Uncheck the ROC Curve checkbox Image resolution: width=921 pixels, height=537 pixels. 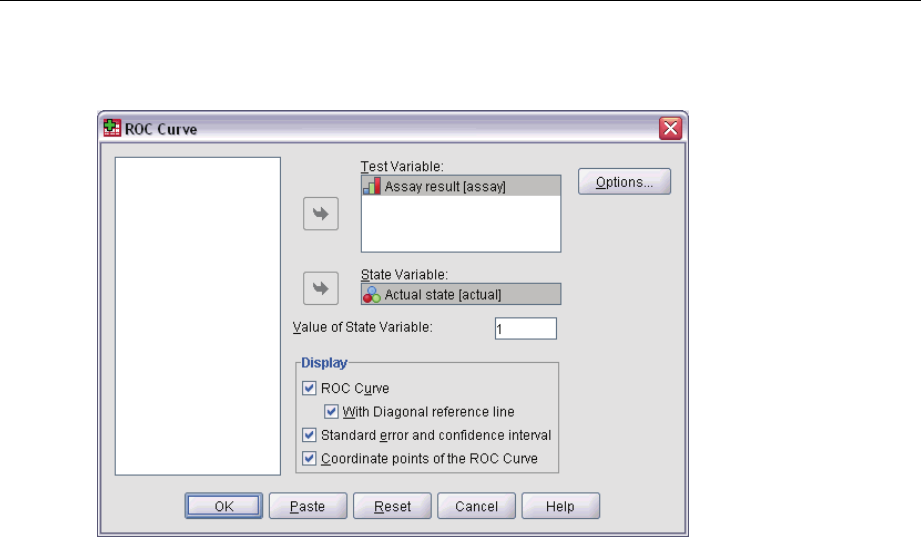click(x=309, y=388)
